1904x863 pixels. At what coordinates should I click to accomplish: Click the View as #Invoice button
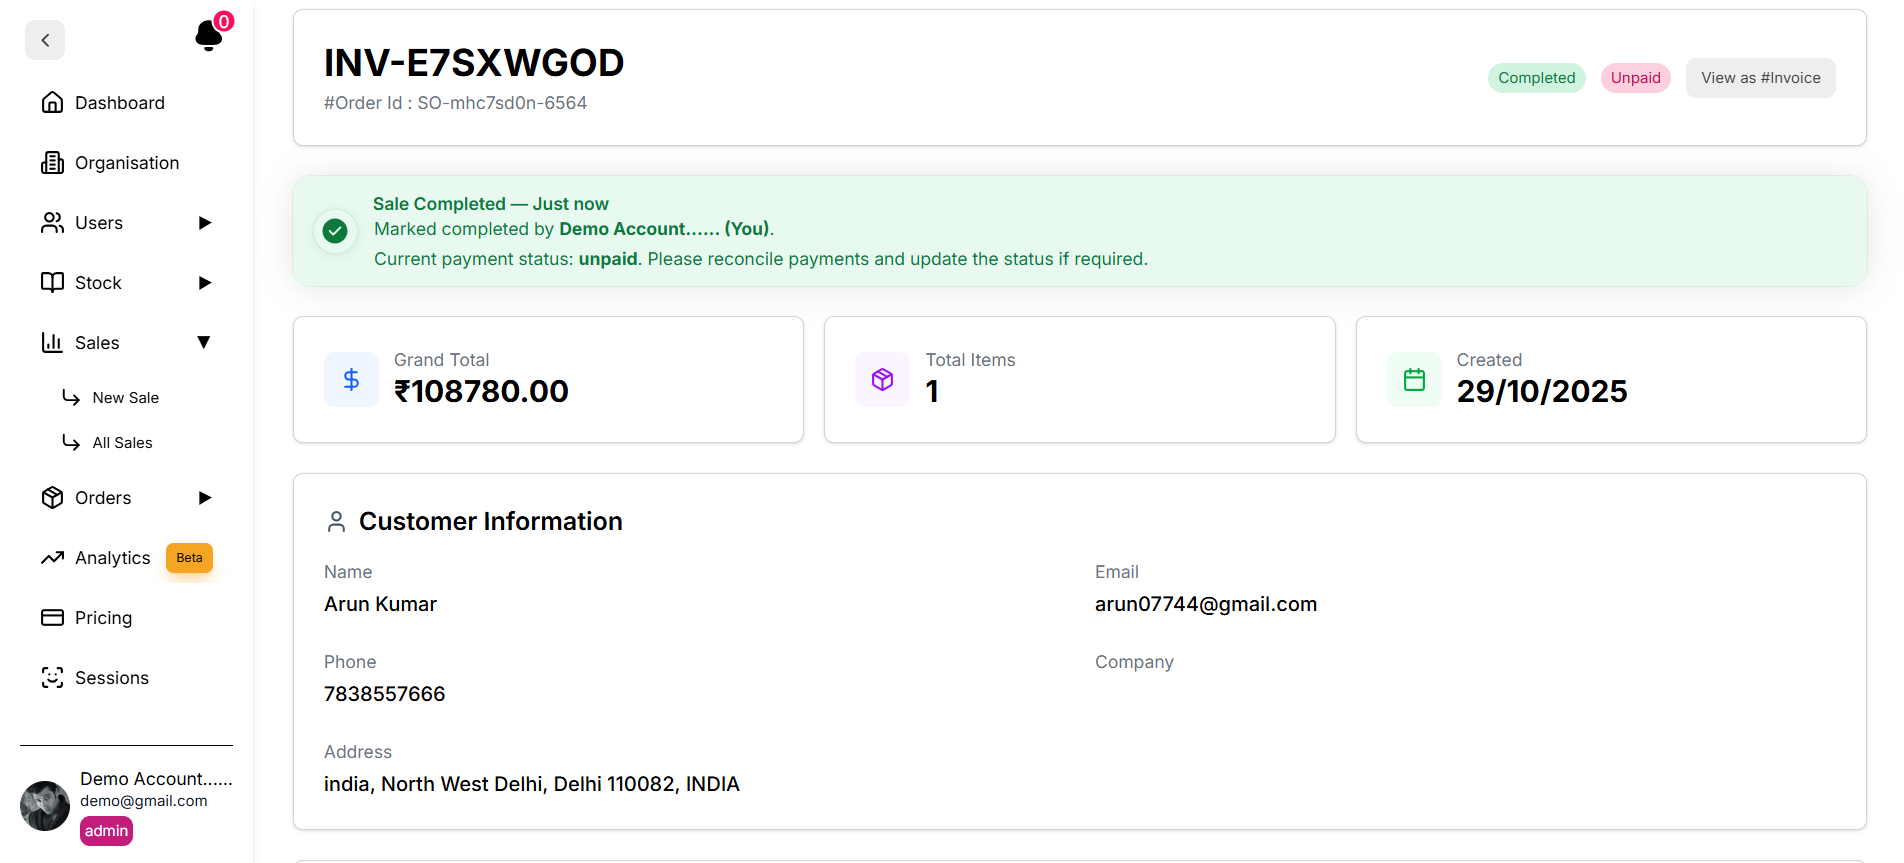coord(1760,78)
